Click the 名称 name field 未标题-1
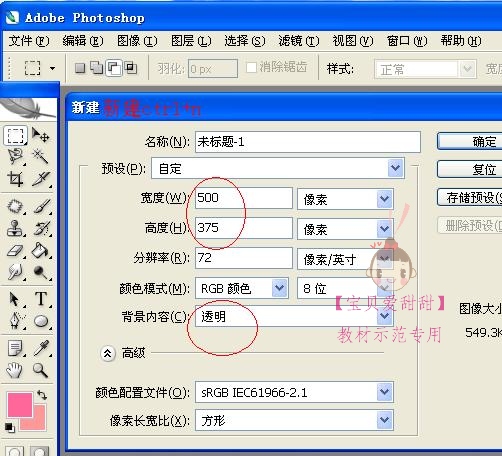The image size is (502, 456). point(308,142)
